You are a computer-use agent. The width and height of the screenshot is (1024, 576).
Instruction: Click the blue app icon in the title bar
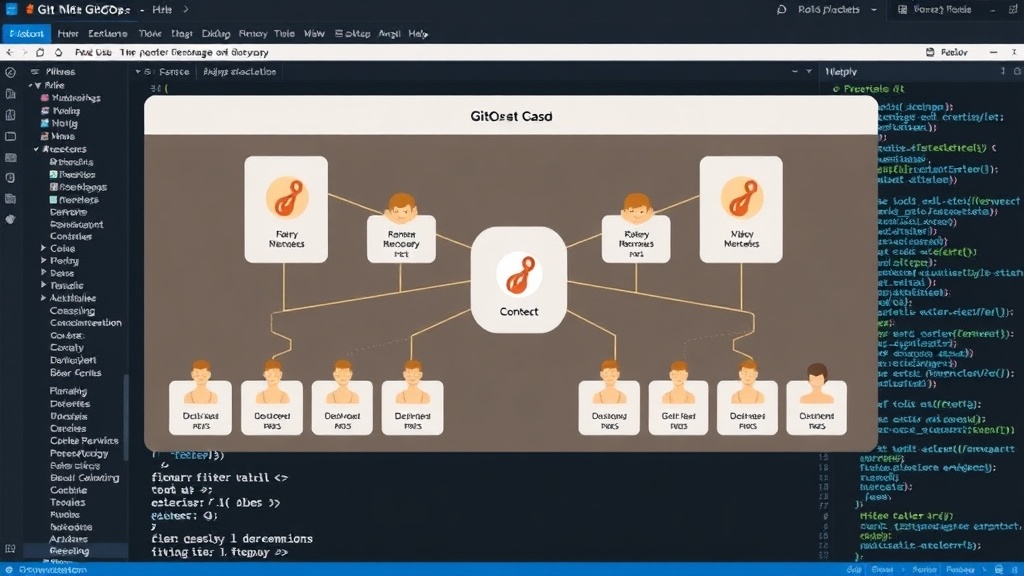[11, 9]
